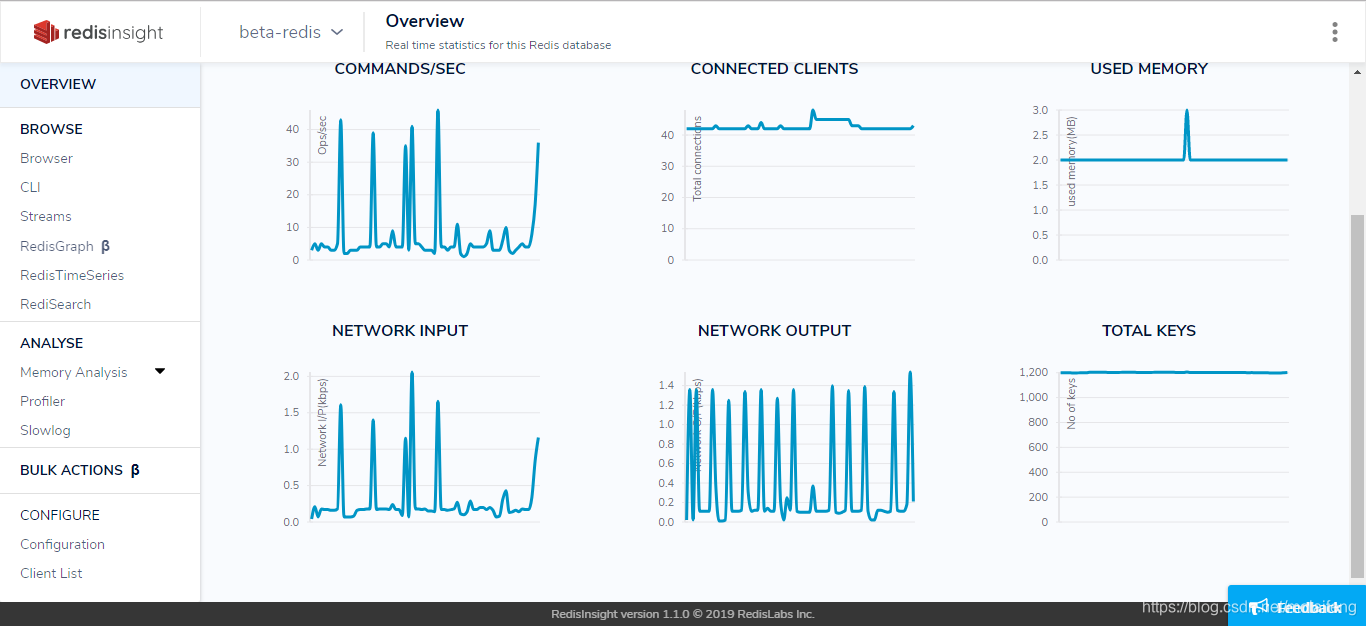
Task: Open the beta-redis database selector
Action: 281,31
